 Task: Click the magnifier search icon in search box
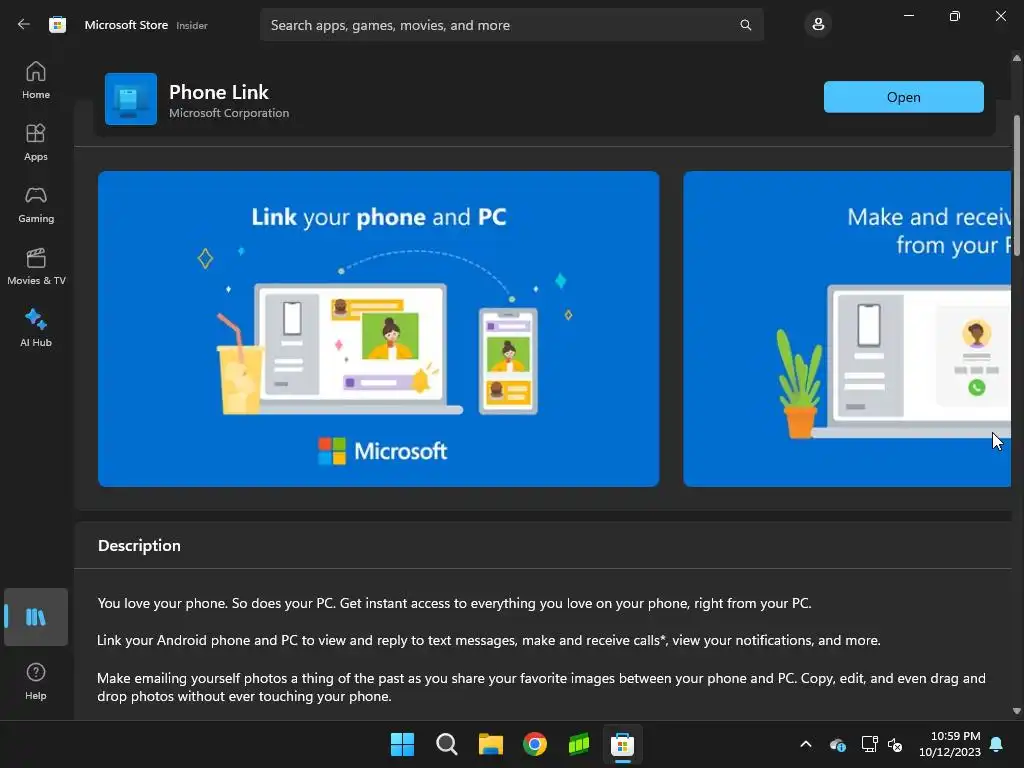[x=745, y=25]
